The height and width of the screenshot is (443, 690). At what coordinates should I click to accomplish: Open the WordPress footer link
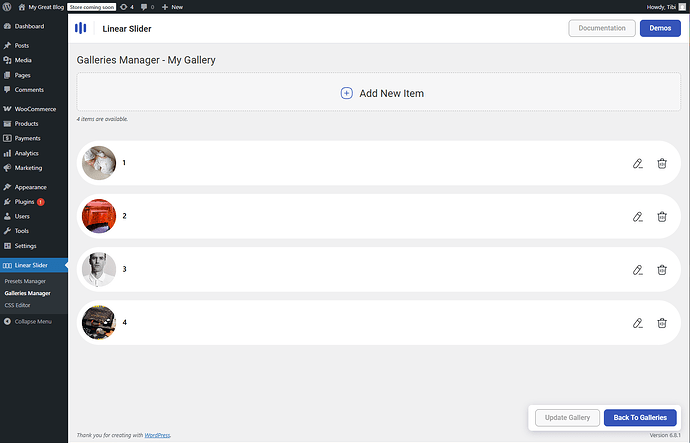click(157, 435)
